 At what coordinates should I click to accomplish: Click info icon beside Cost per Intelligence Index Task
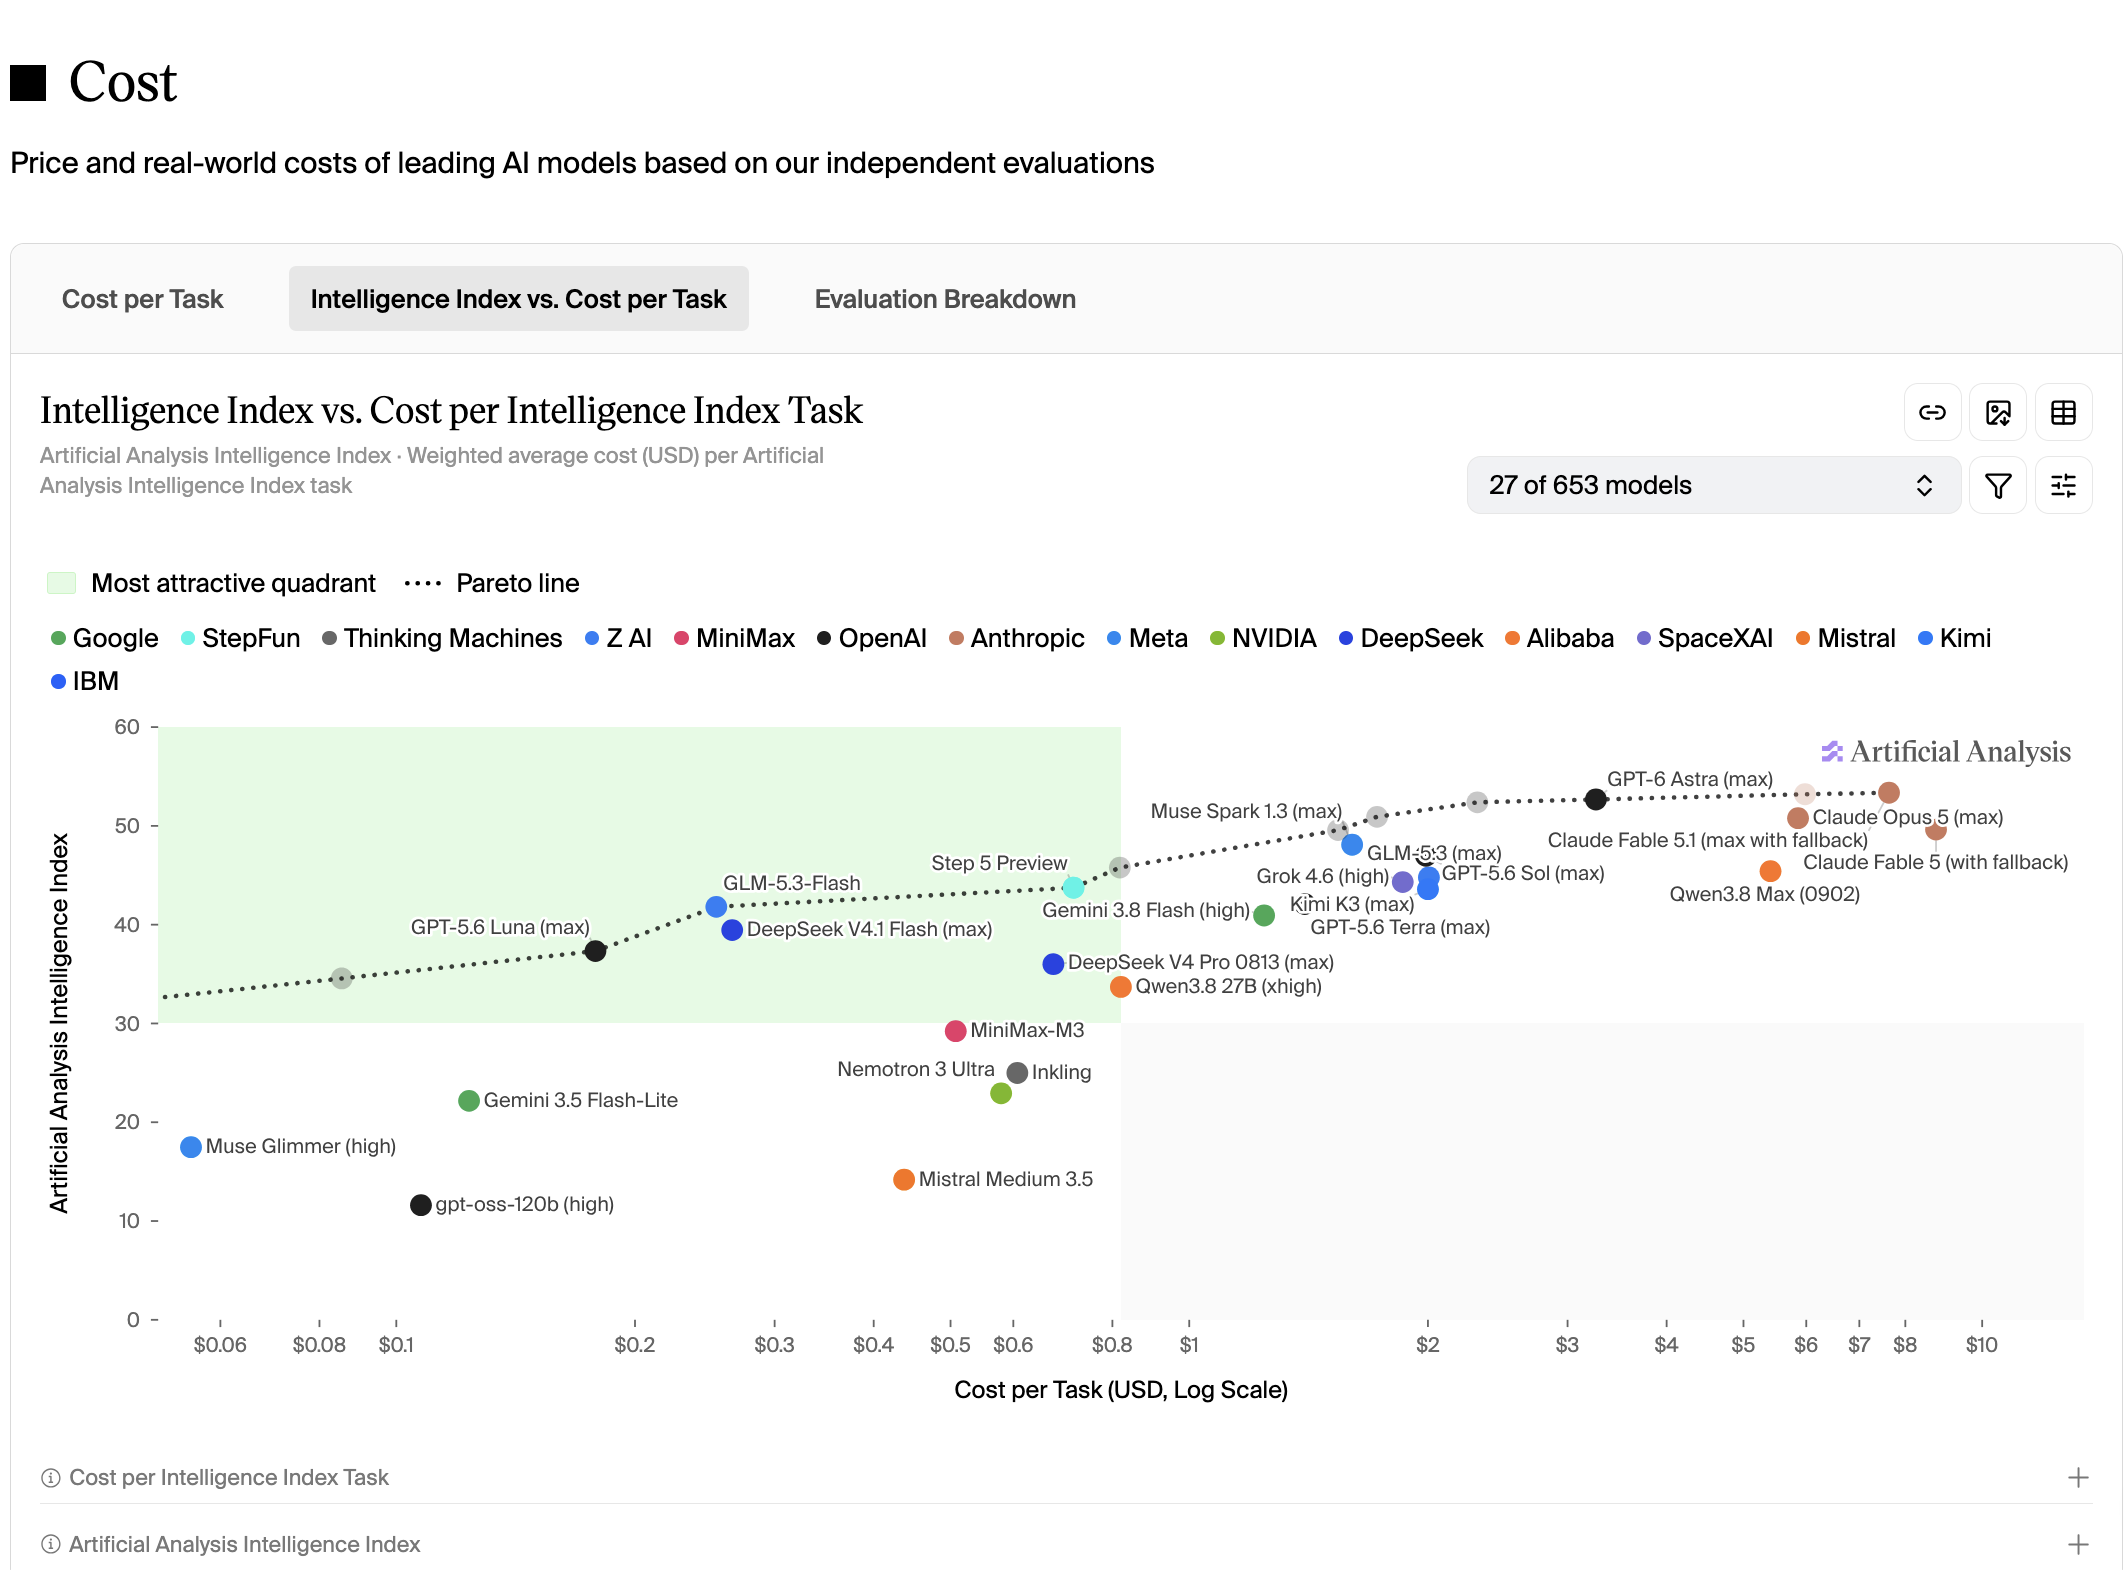pyautogui.click(x=51, y=1477)
